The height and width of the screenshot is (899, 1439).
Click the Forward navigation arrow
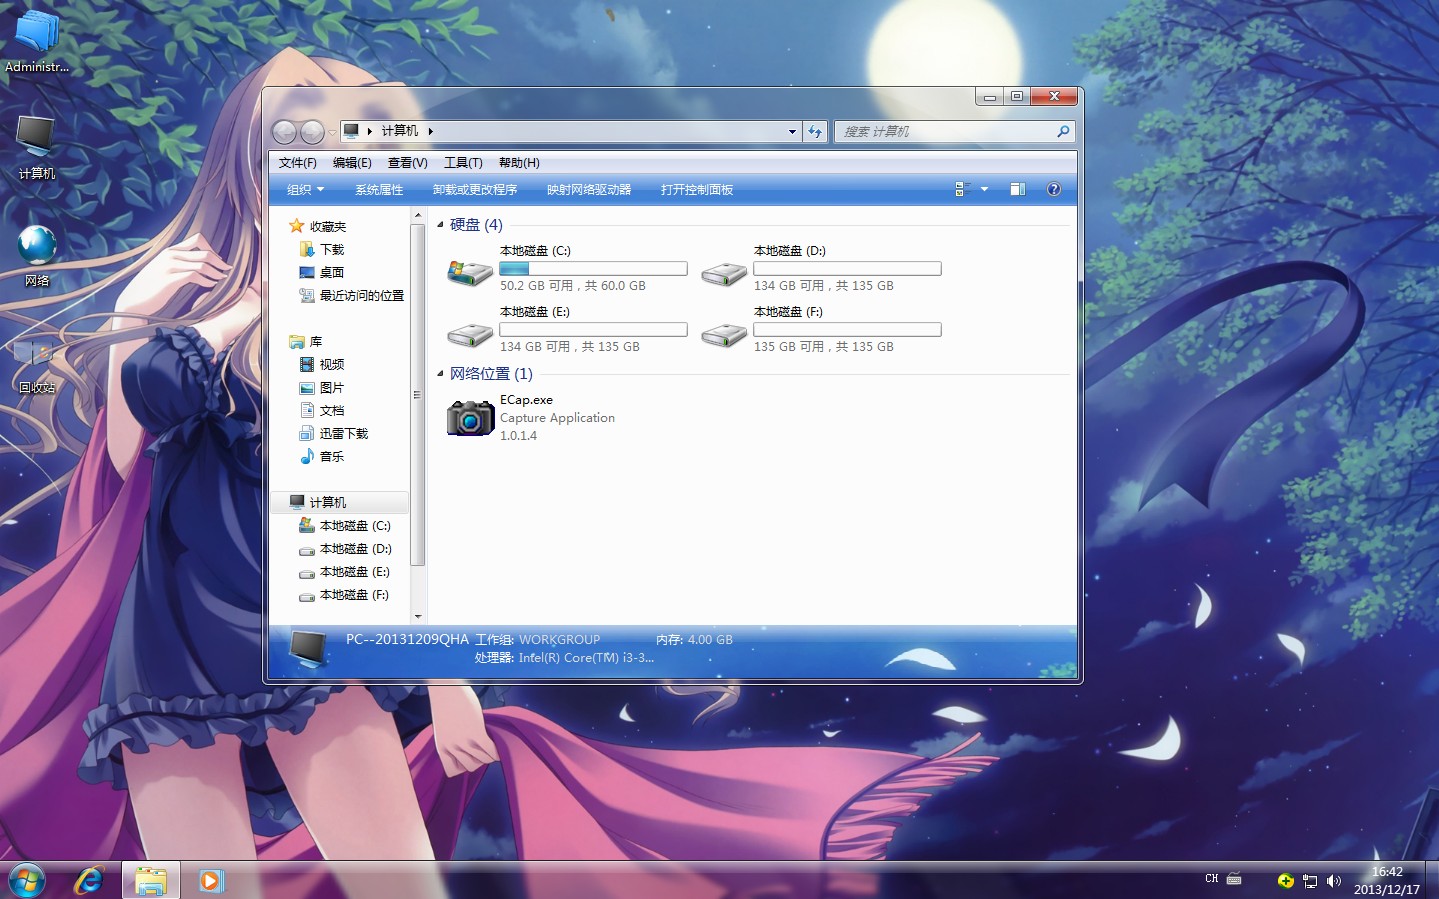(312, 132)
